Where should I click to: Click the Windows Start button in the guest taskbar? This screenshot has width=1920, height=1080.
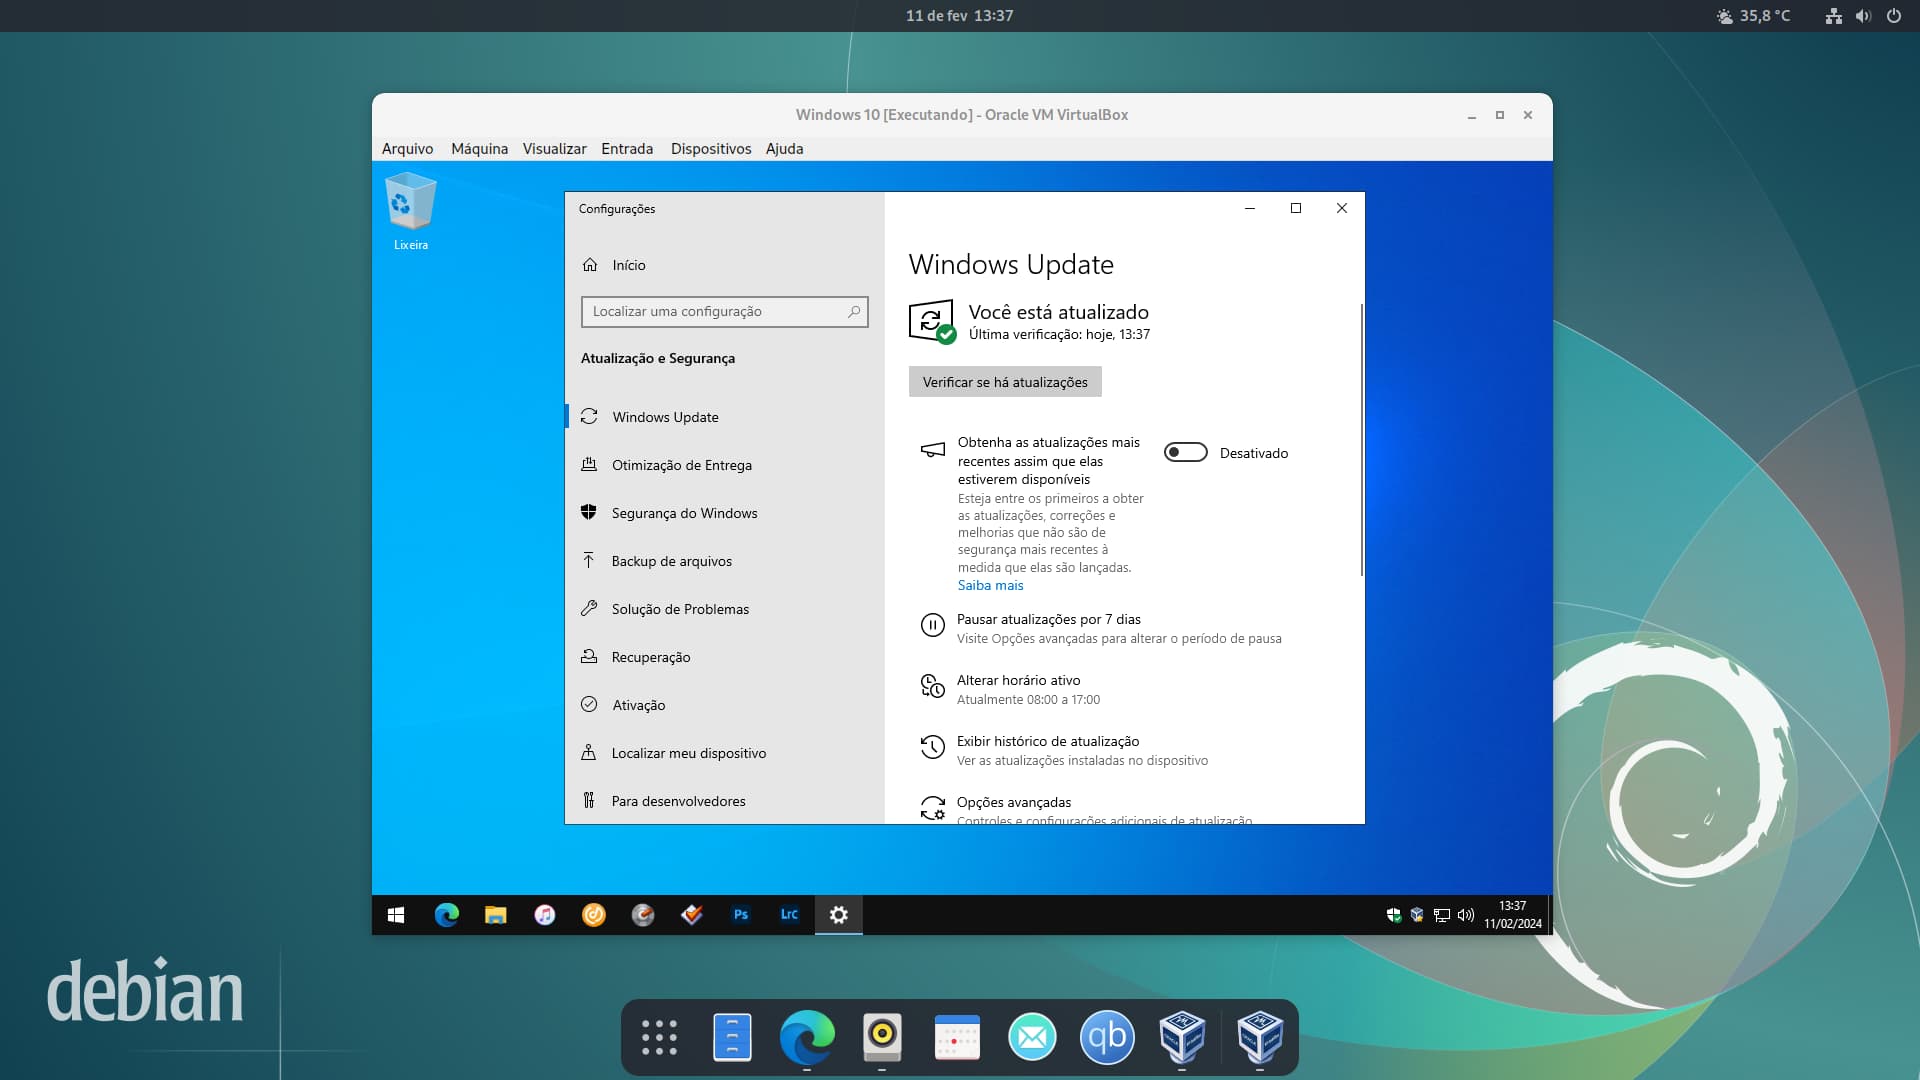[x=396, y=915]
